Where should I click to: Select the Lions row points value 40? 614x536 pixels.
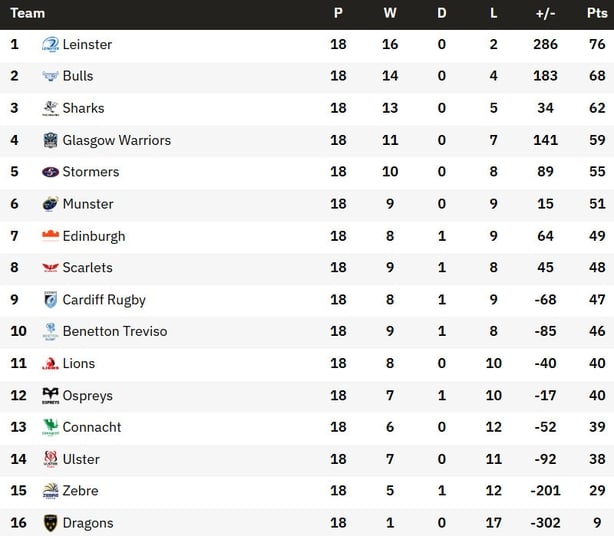[x=597, y=363]
